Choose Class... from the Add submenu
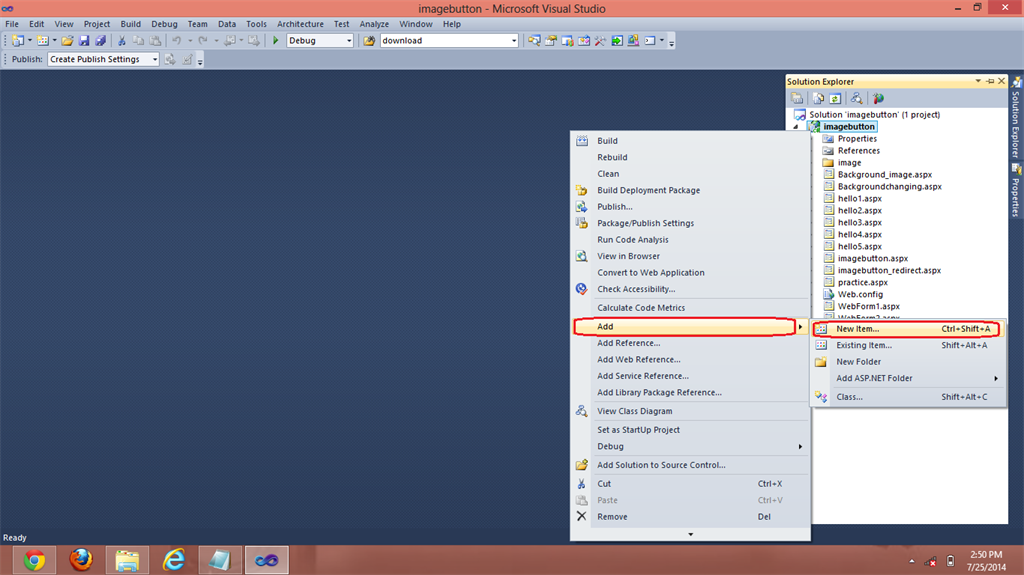 click(x=908, y=397)
